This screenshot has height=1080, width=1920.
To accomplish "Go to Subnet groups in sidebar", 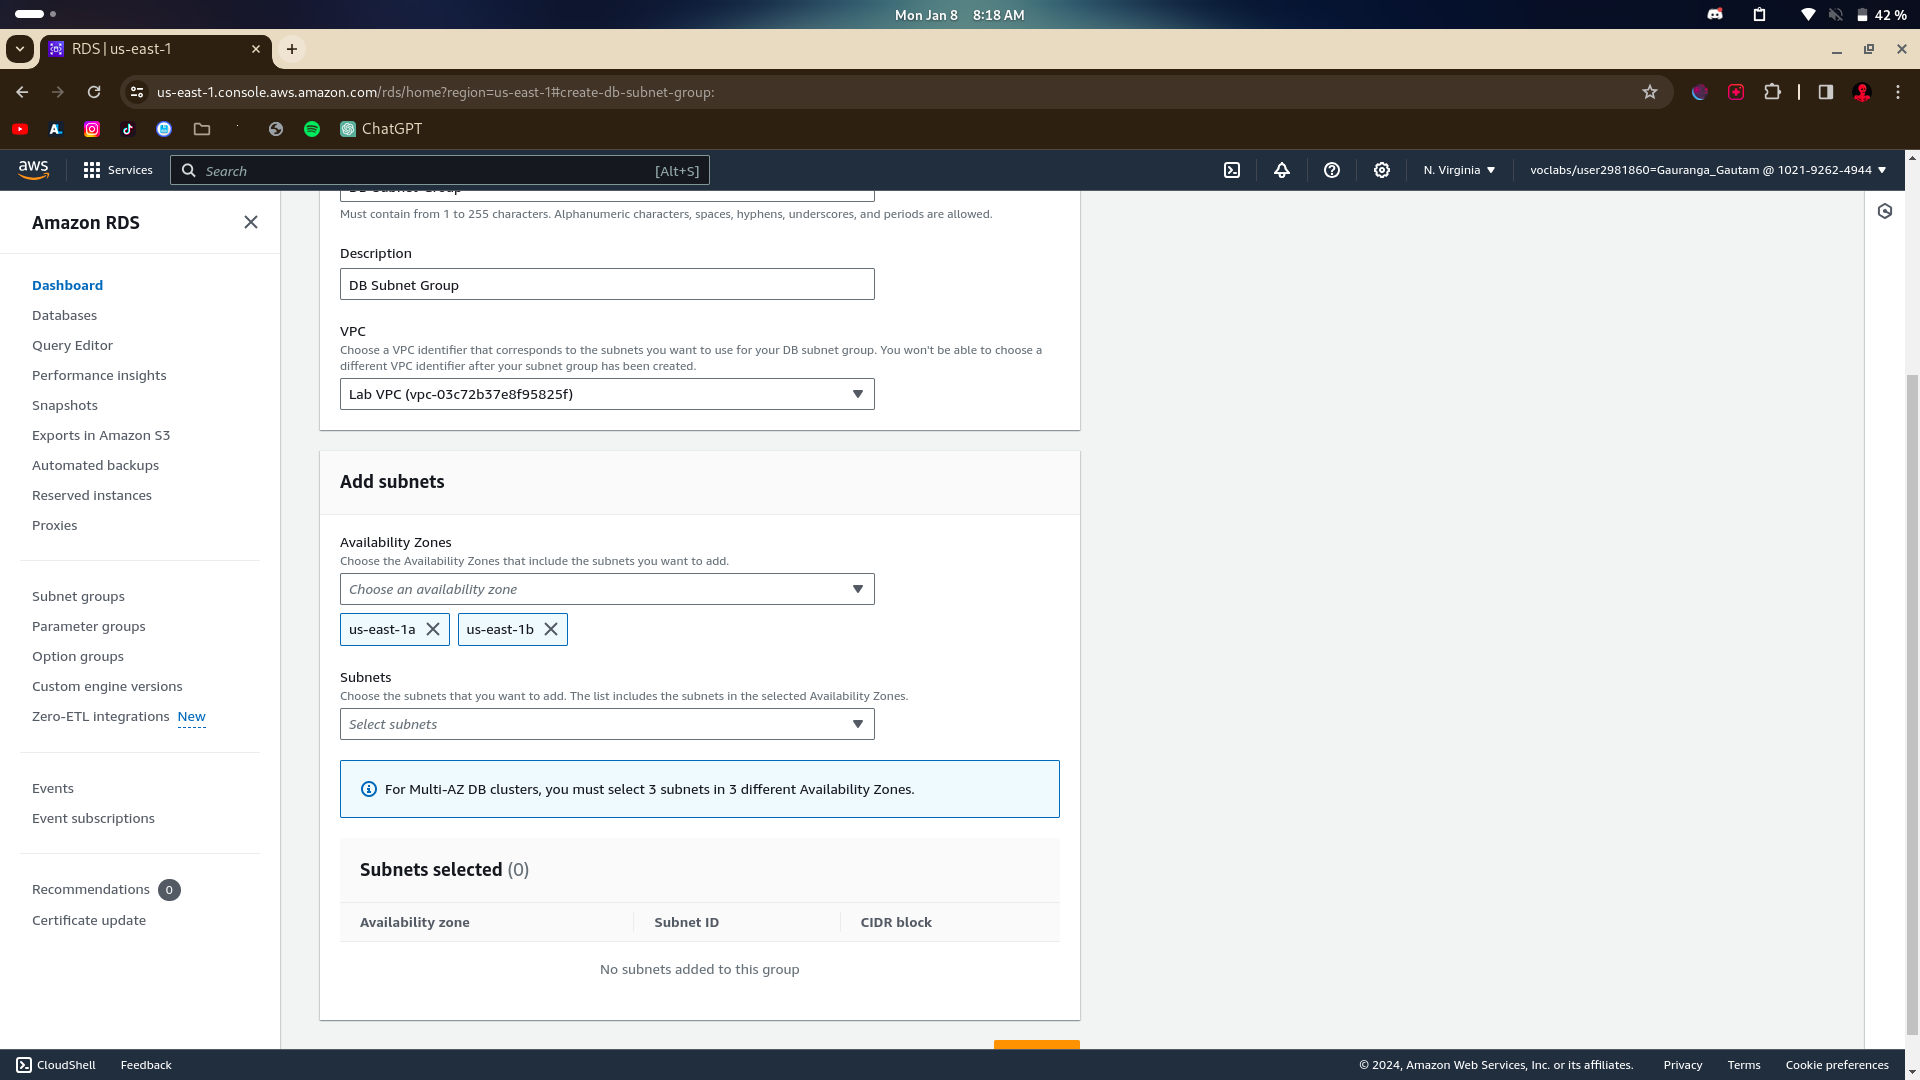I will [78, 596].
